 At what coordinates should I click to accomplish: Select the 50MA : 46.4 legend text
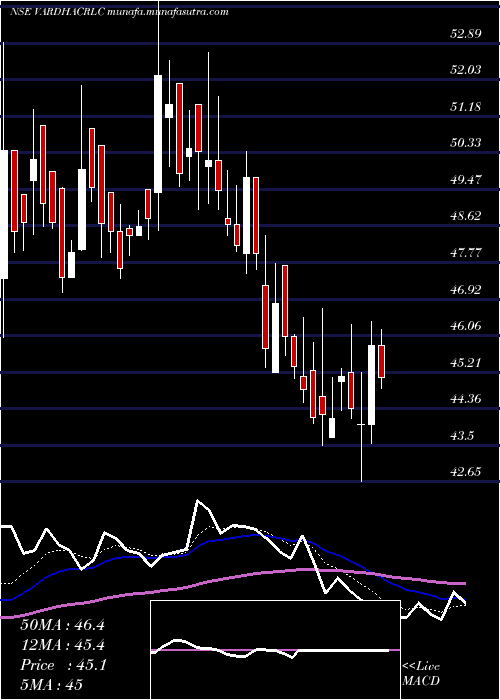(x=62, y=625)
